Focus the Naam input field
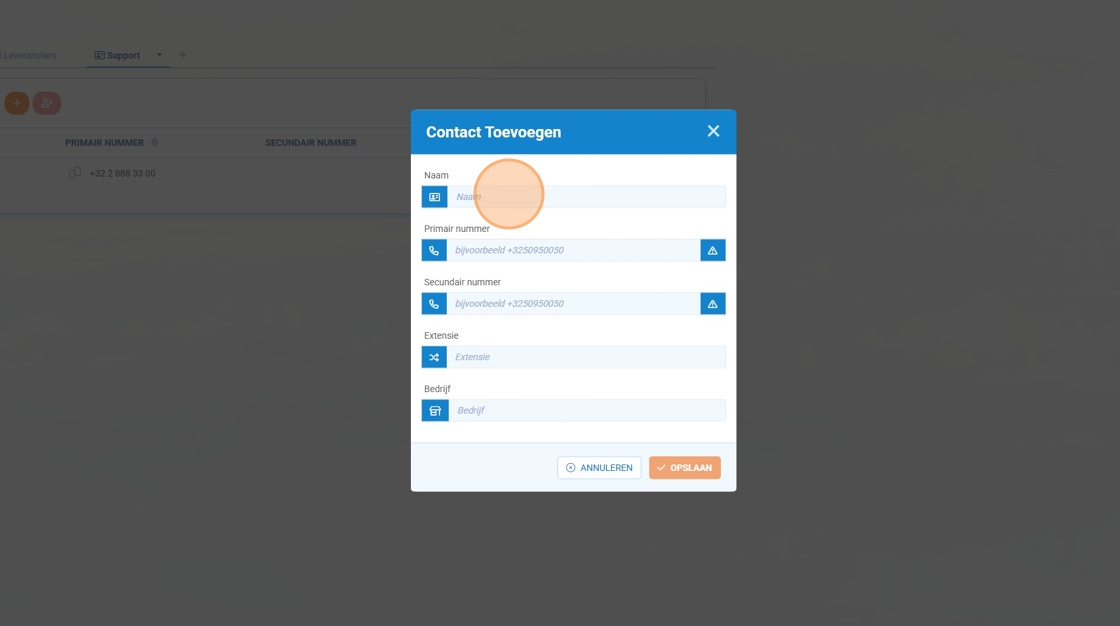Viewport: 1120px width, 626px height. coord(585,197)
